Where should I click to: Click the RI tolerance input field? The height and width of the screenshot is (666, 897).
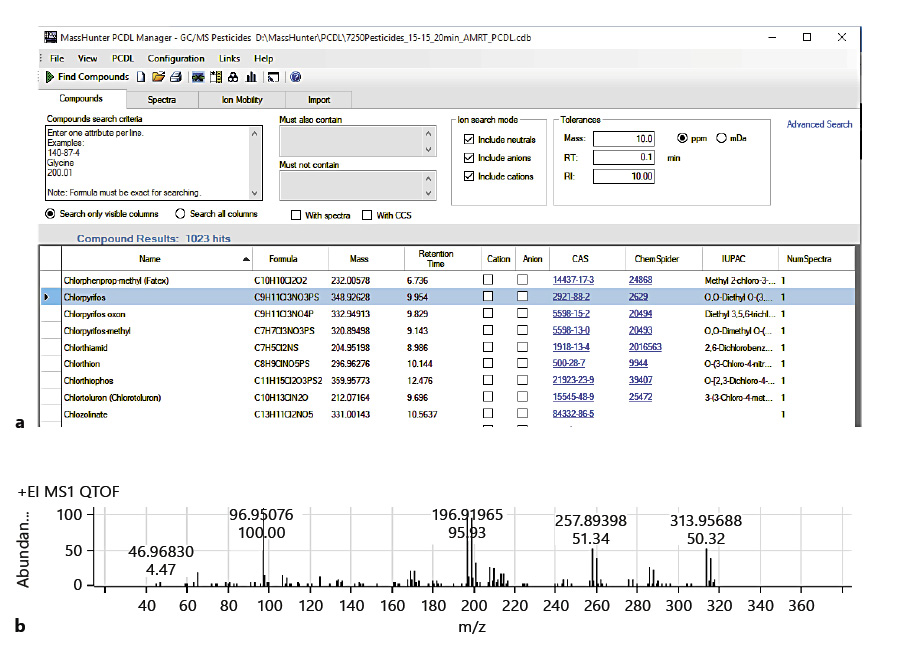(624, 176)
